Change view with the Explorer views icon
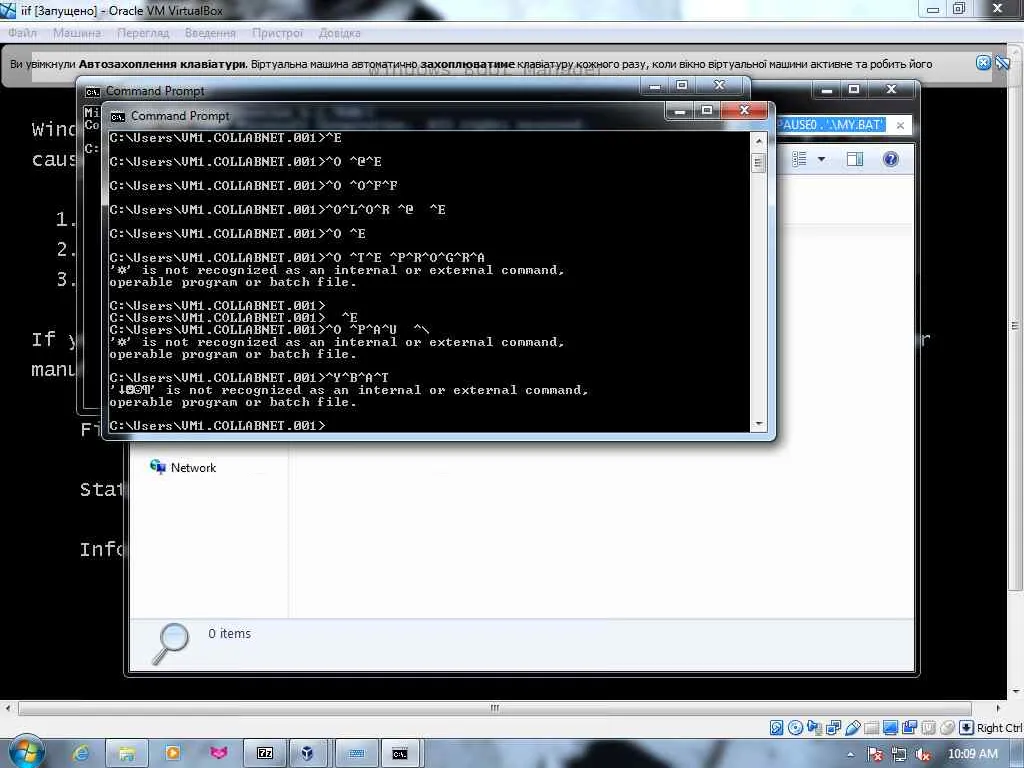Image resolution: width=1024 pixels, height=768 pixels. 799,159
